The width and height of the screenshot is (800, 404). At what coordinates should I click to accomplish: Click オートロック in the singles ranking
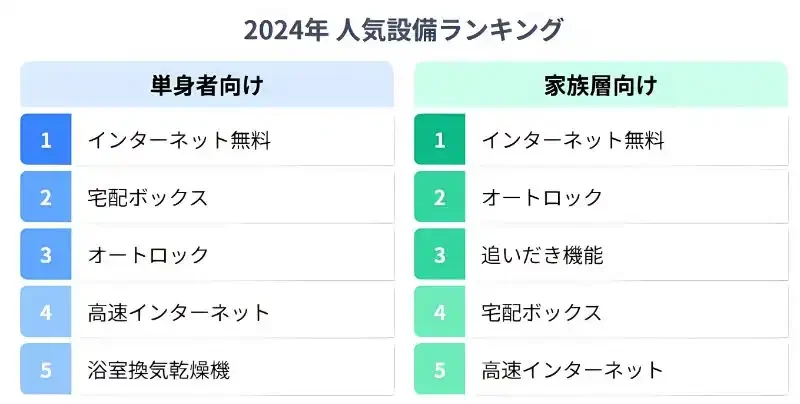(x=148, y=255)
